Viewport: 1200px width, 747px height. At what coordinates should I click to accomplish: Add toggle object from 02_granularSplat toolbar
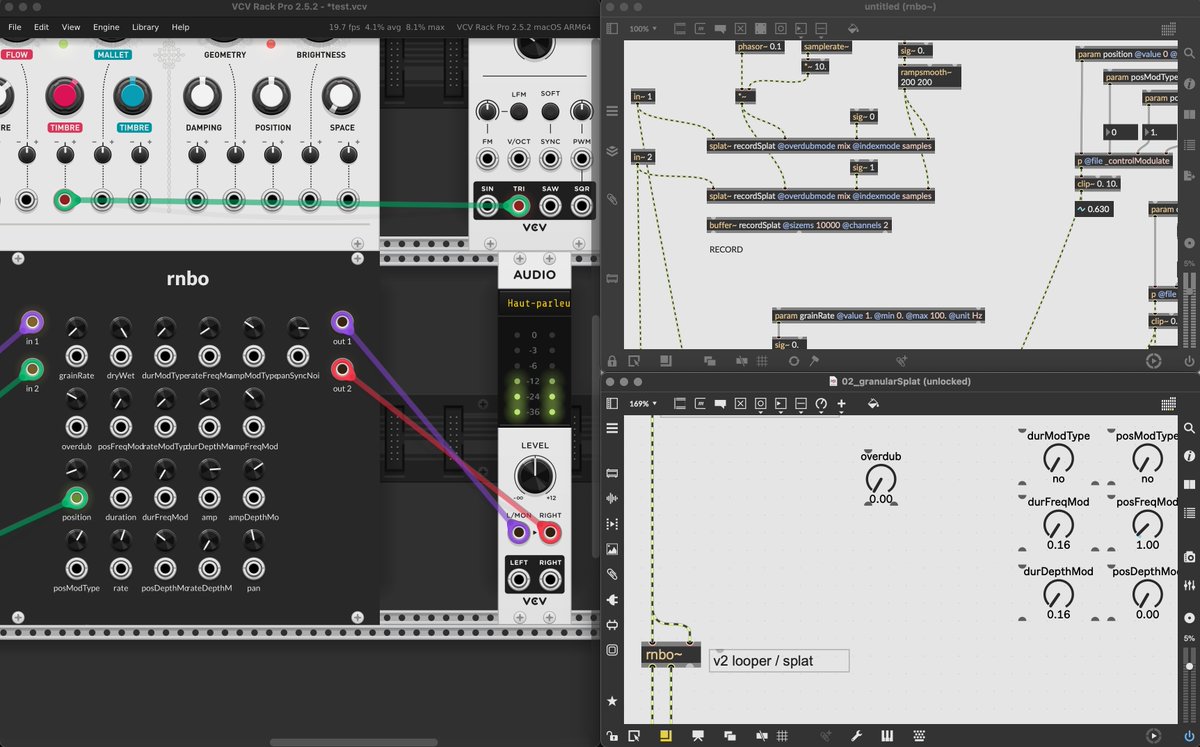740,404
